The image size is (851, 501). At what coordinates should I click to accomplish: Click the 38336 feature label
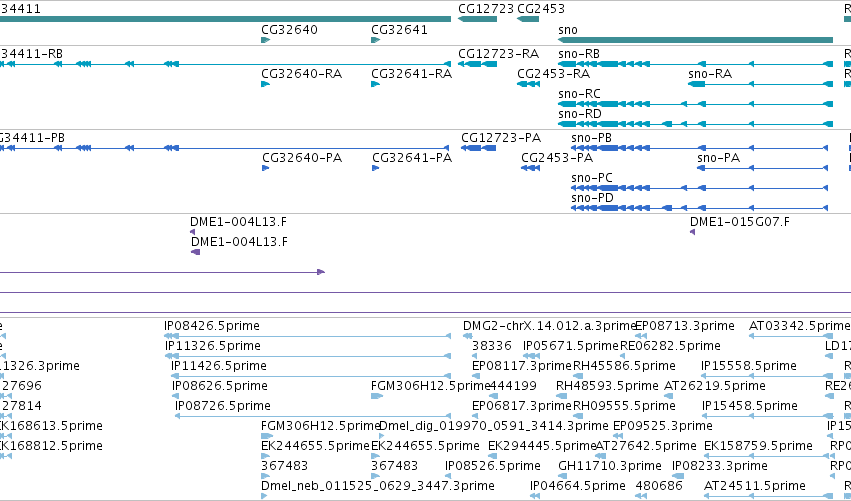coord(492,346)
